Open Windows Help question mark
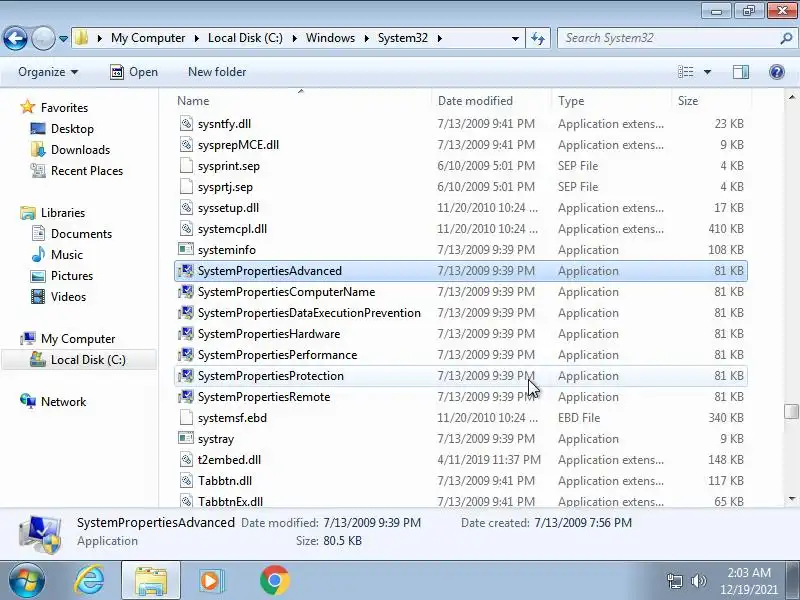Image resolution: width=800 pixels, height=600 pixels. (777, 72)
